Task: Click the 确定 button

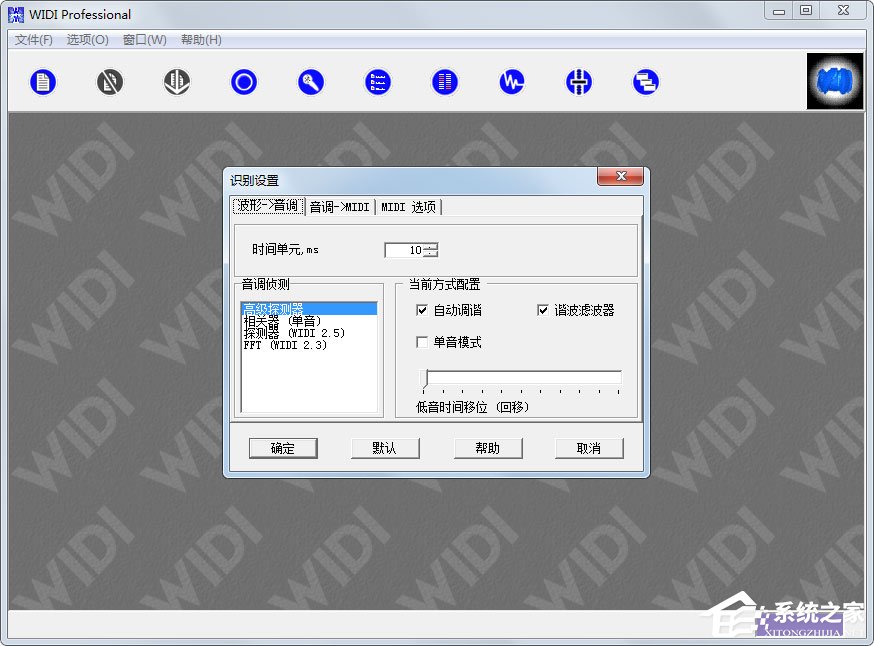Action: pyautogui.click(x=283, y=448)
